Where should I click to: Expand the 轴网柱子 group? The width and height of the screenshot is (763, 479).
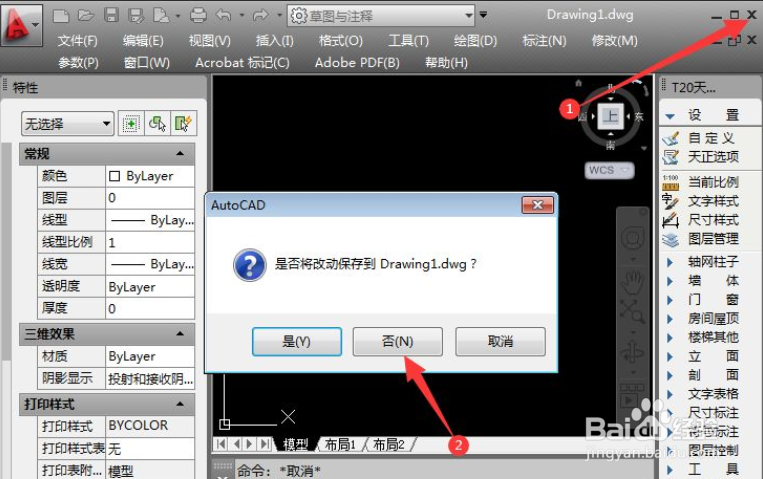[670, 262]
